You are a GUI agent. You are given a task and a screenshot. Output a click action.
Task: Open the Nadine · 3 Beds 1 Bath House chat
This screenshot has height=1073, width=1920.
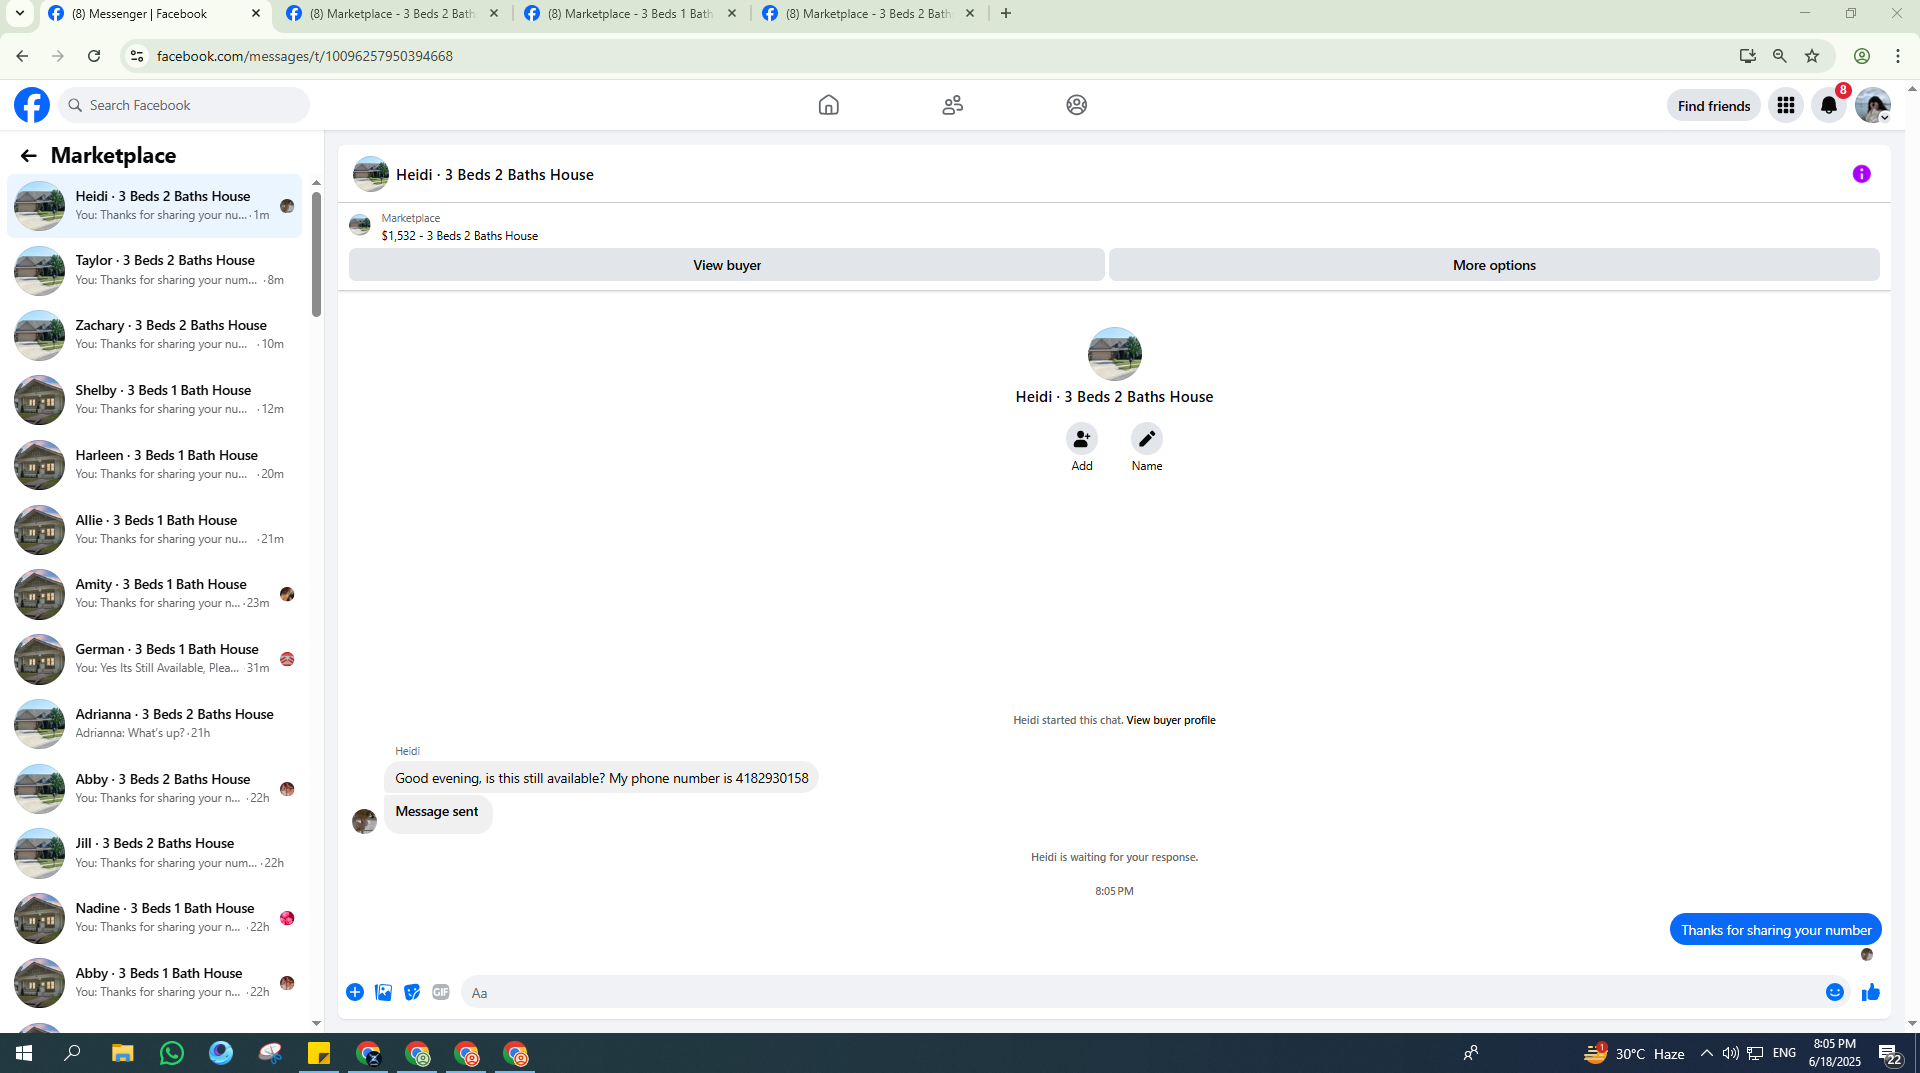coord(154,918)
